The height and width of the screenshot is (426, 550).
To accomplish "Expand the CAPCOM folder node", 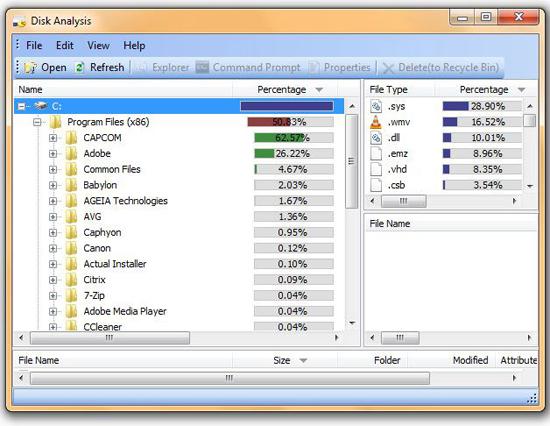I will pyautogui.click(x=53, y=138).
